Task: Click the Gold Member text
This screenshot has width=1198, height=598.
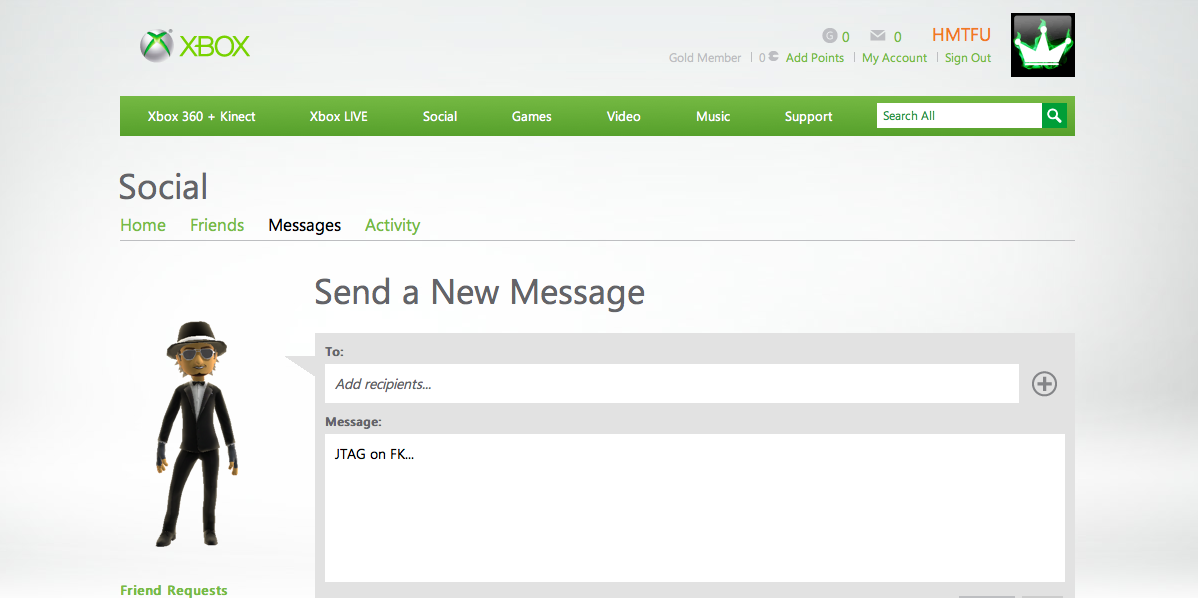Action: (704, 57)
